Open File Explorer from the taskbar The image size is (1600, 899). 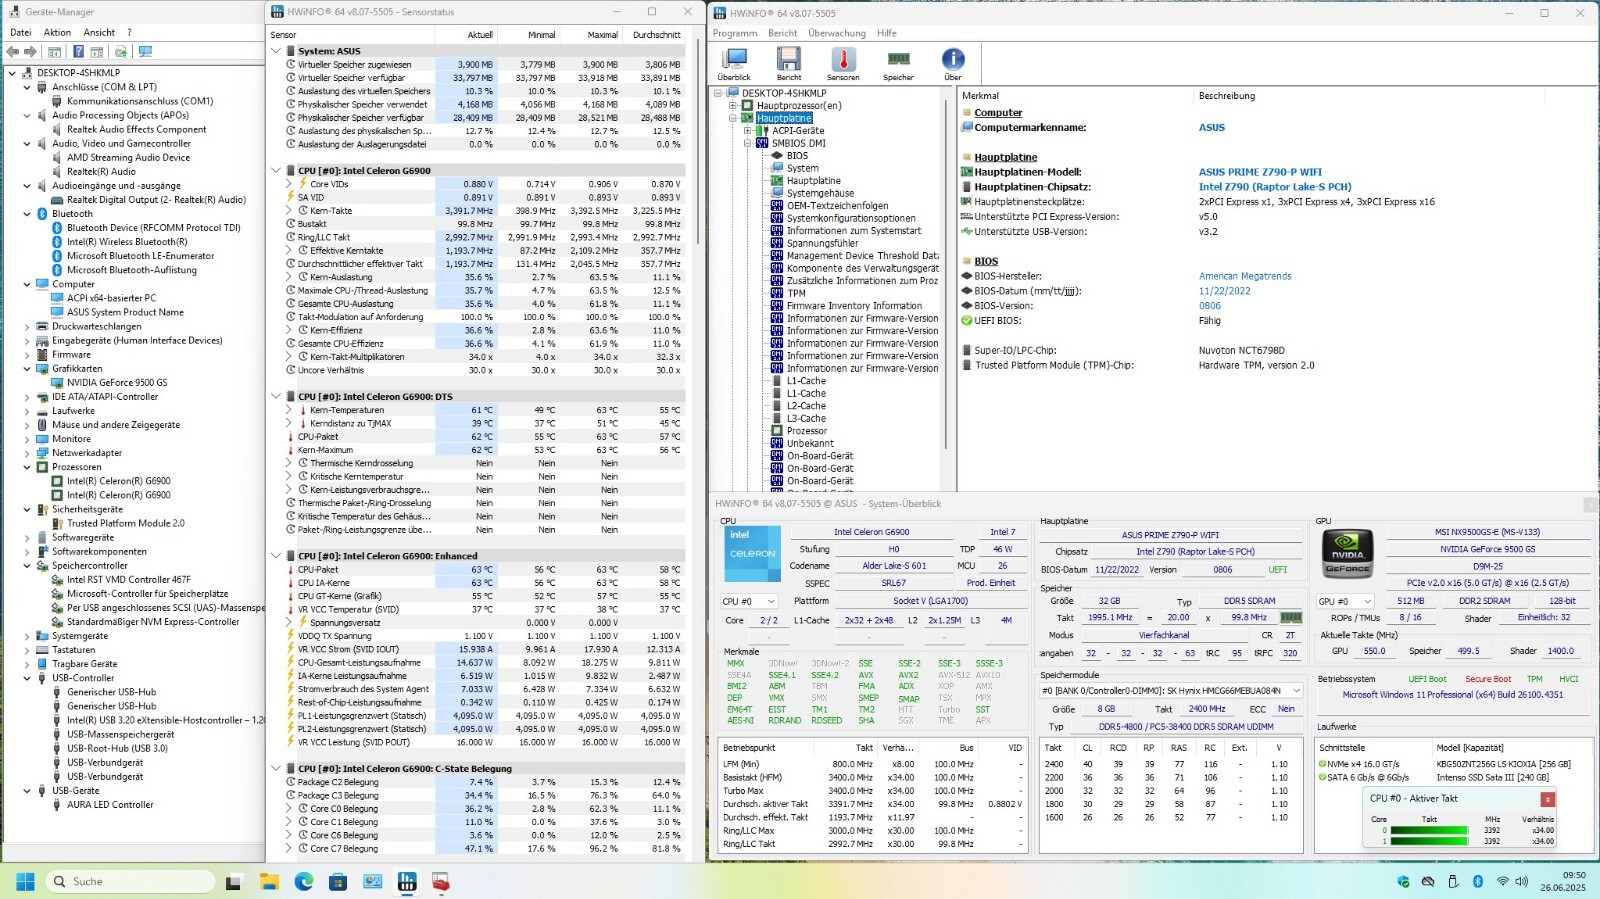(x=269, y=881)
